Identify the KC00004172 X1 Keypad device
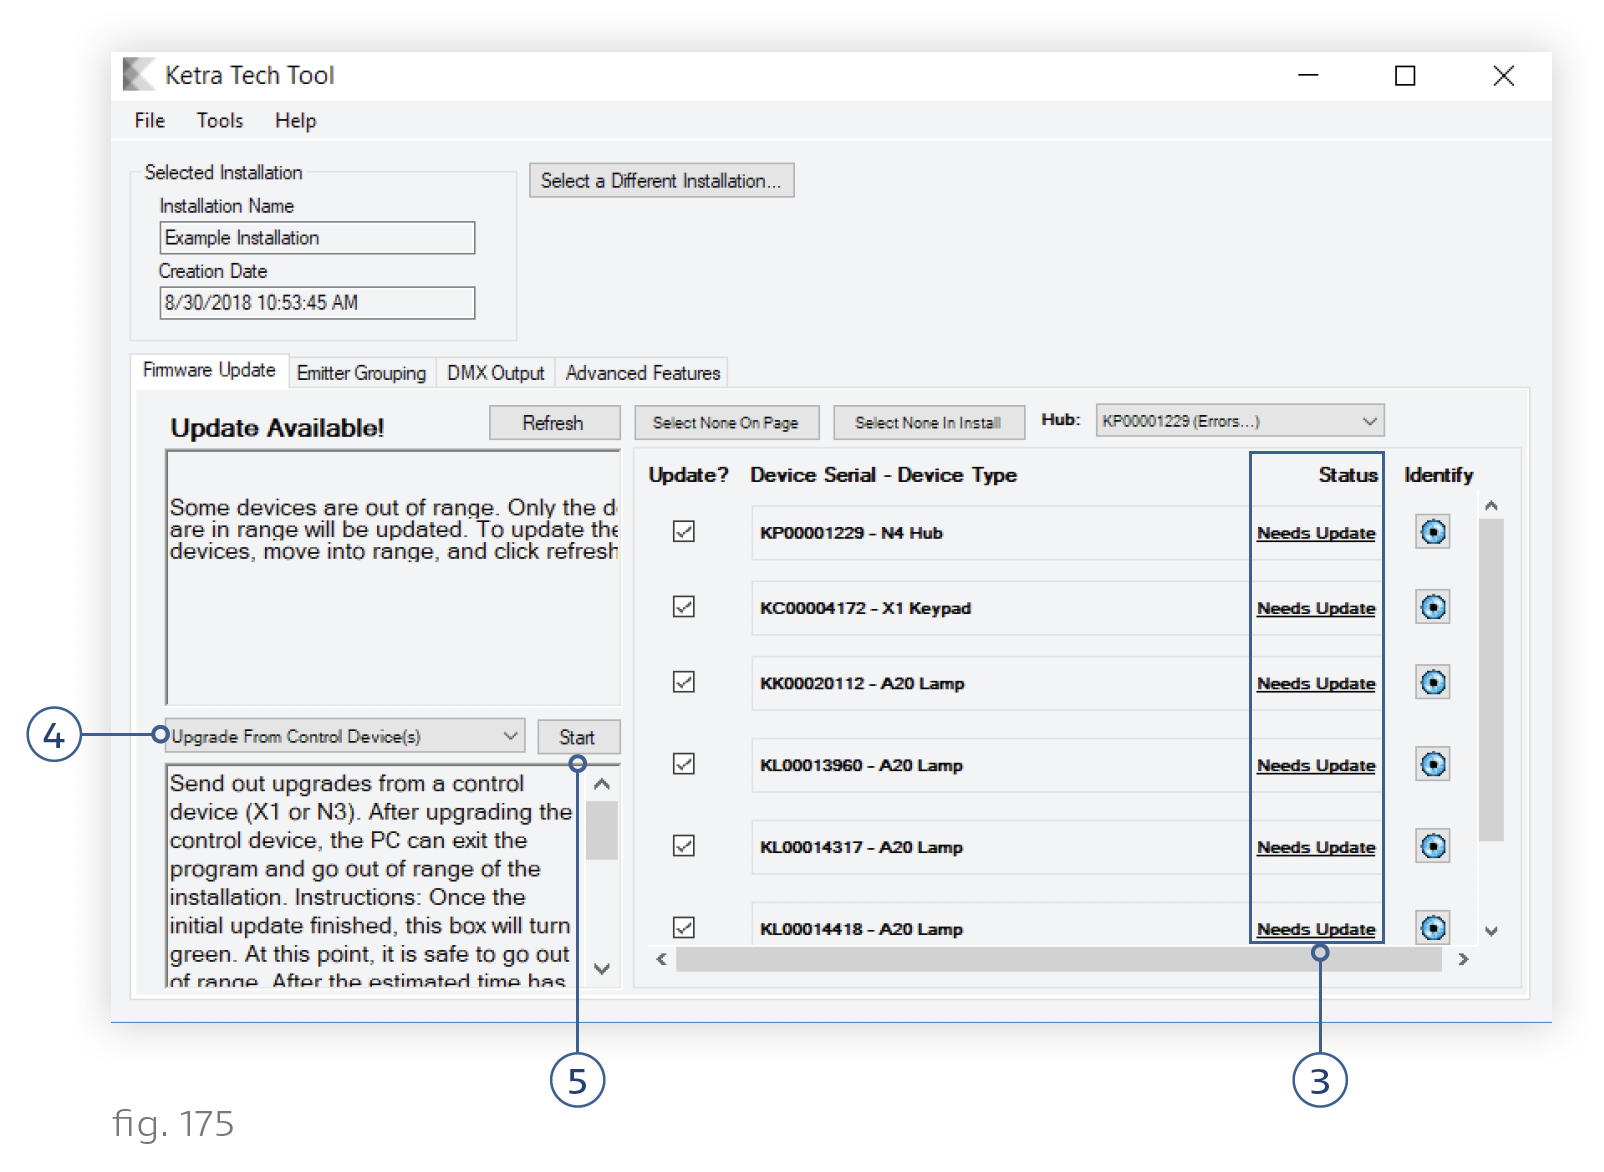 click(1433, 607)
